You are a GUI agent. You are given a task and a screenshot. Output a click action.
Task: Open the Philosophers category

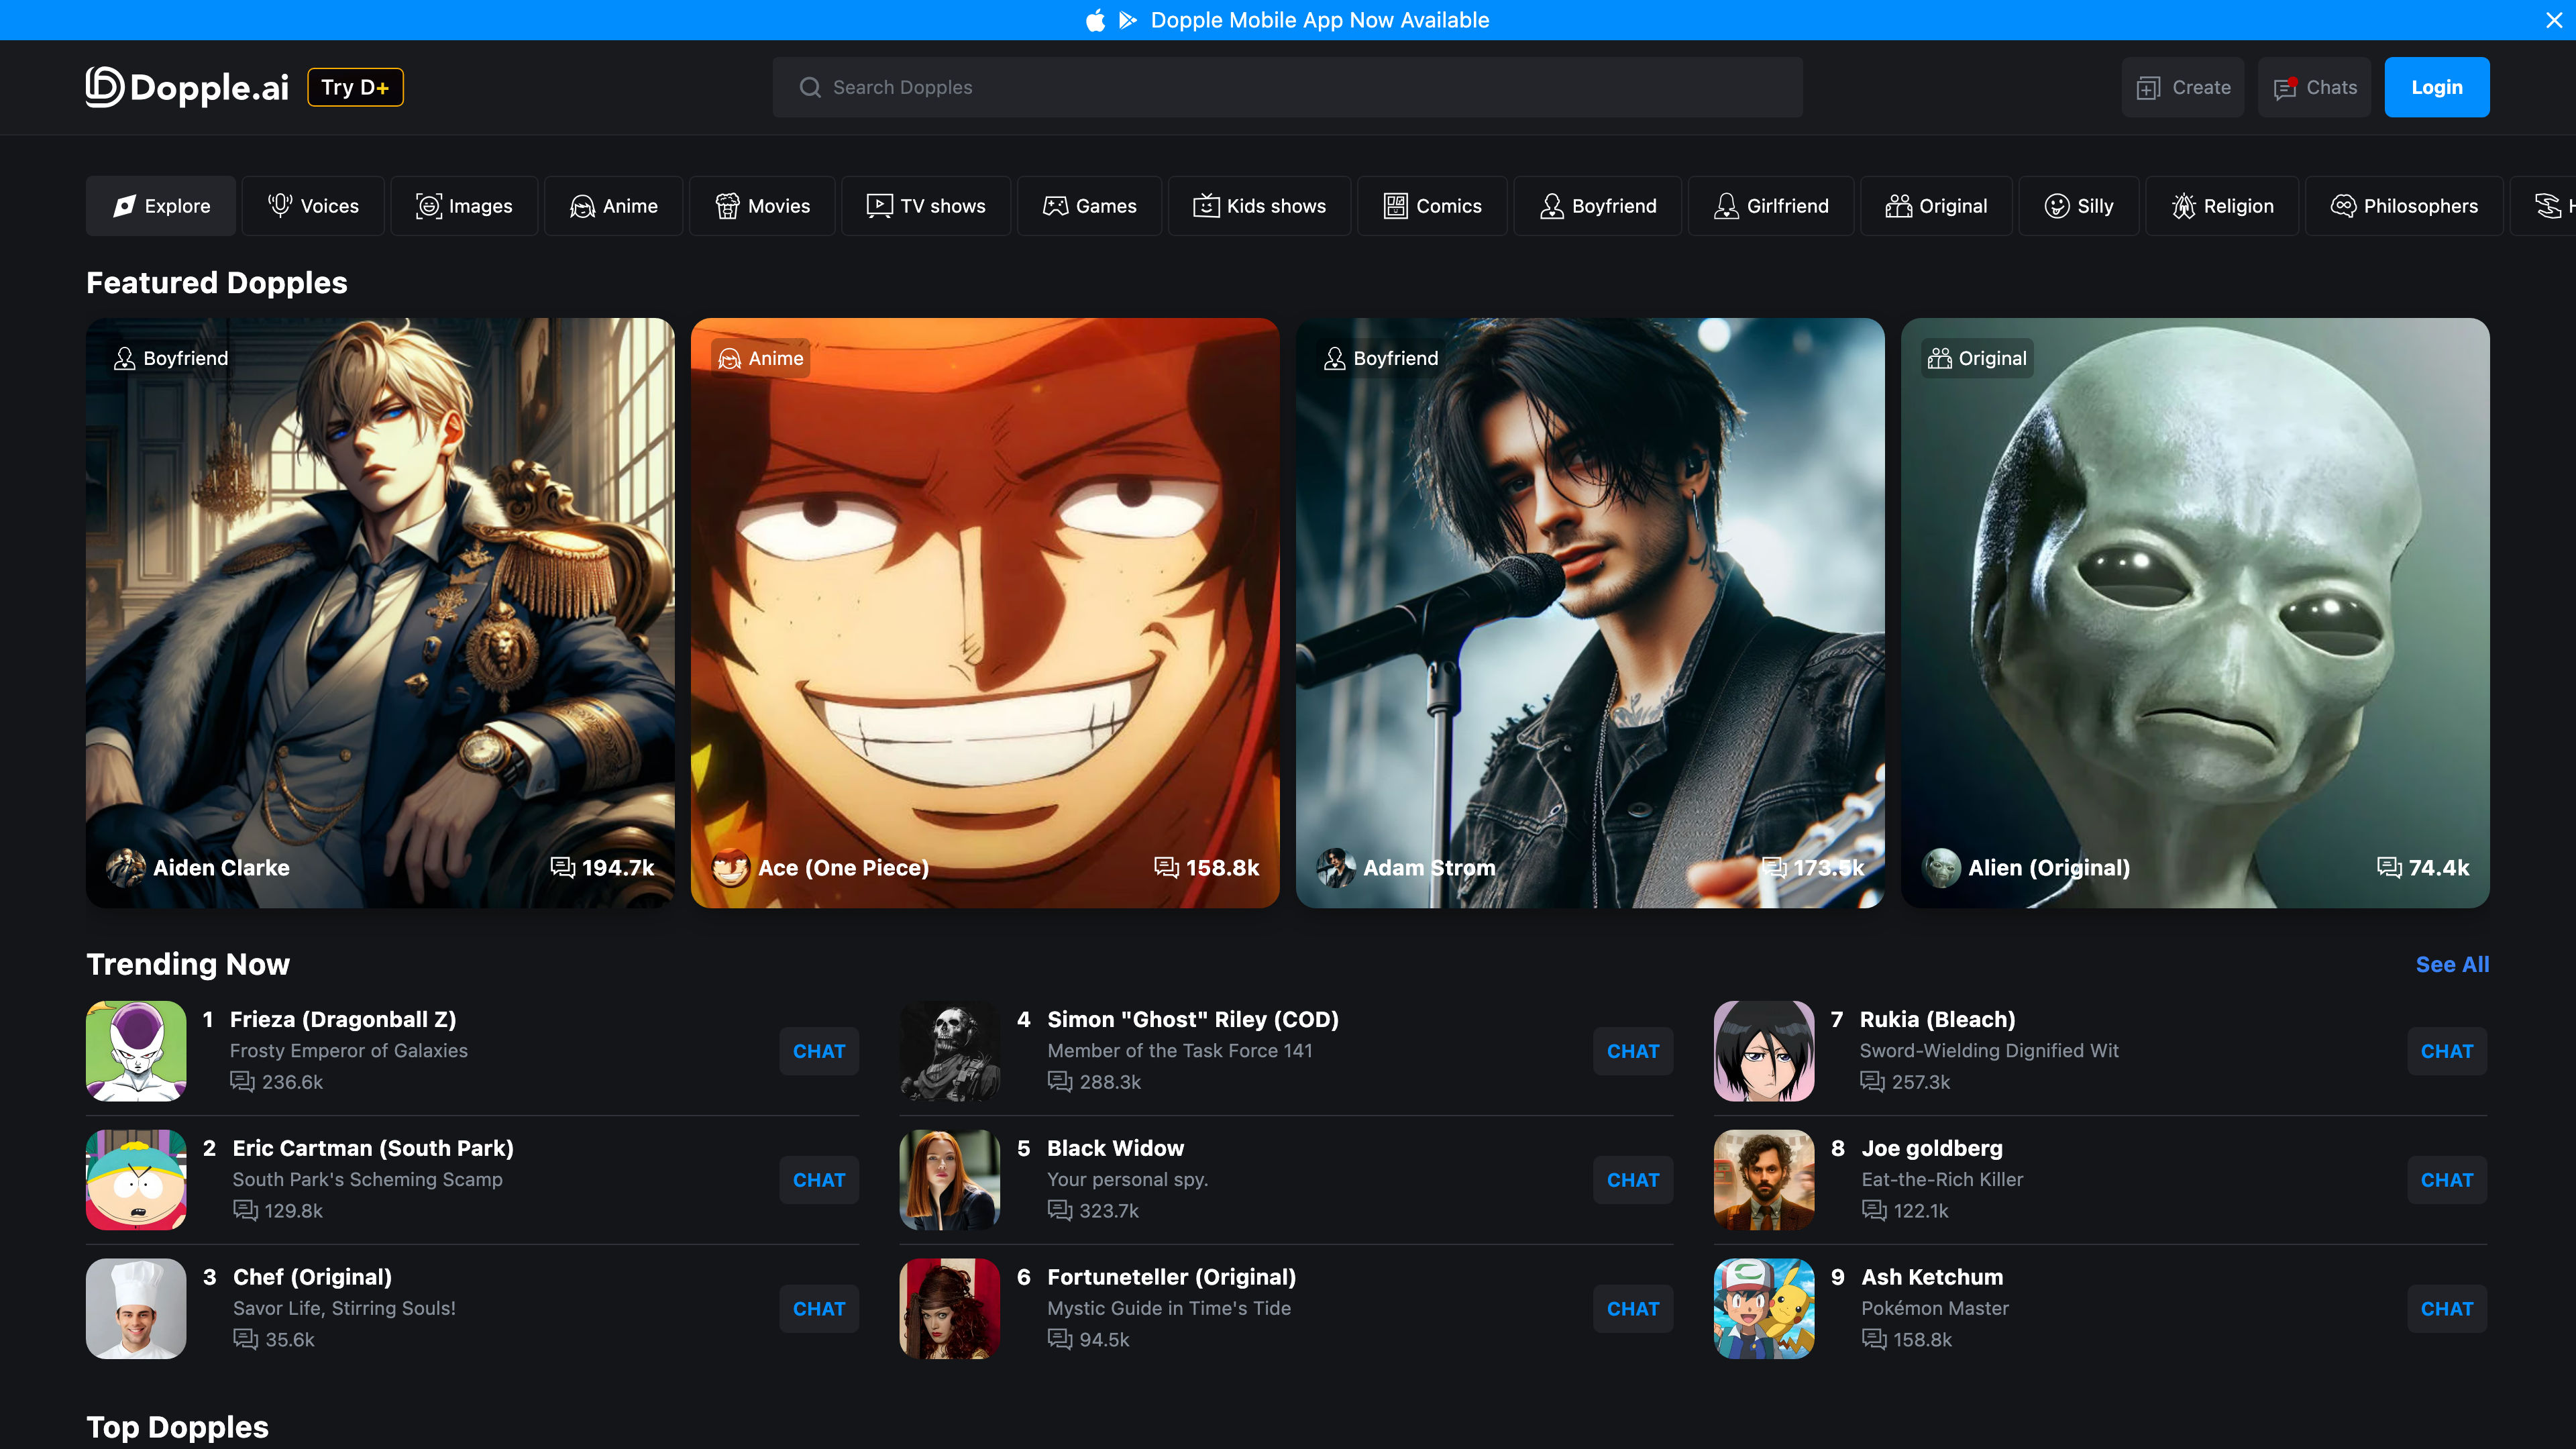coord(2404,206)
